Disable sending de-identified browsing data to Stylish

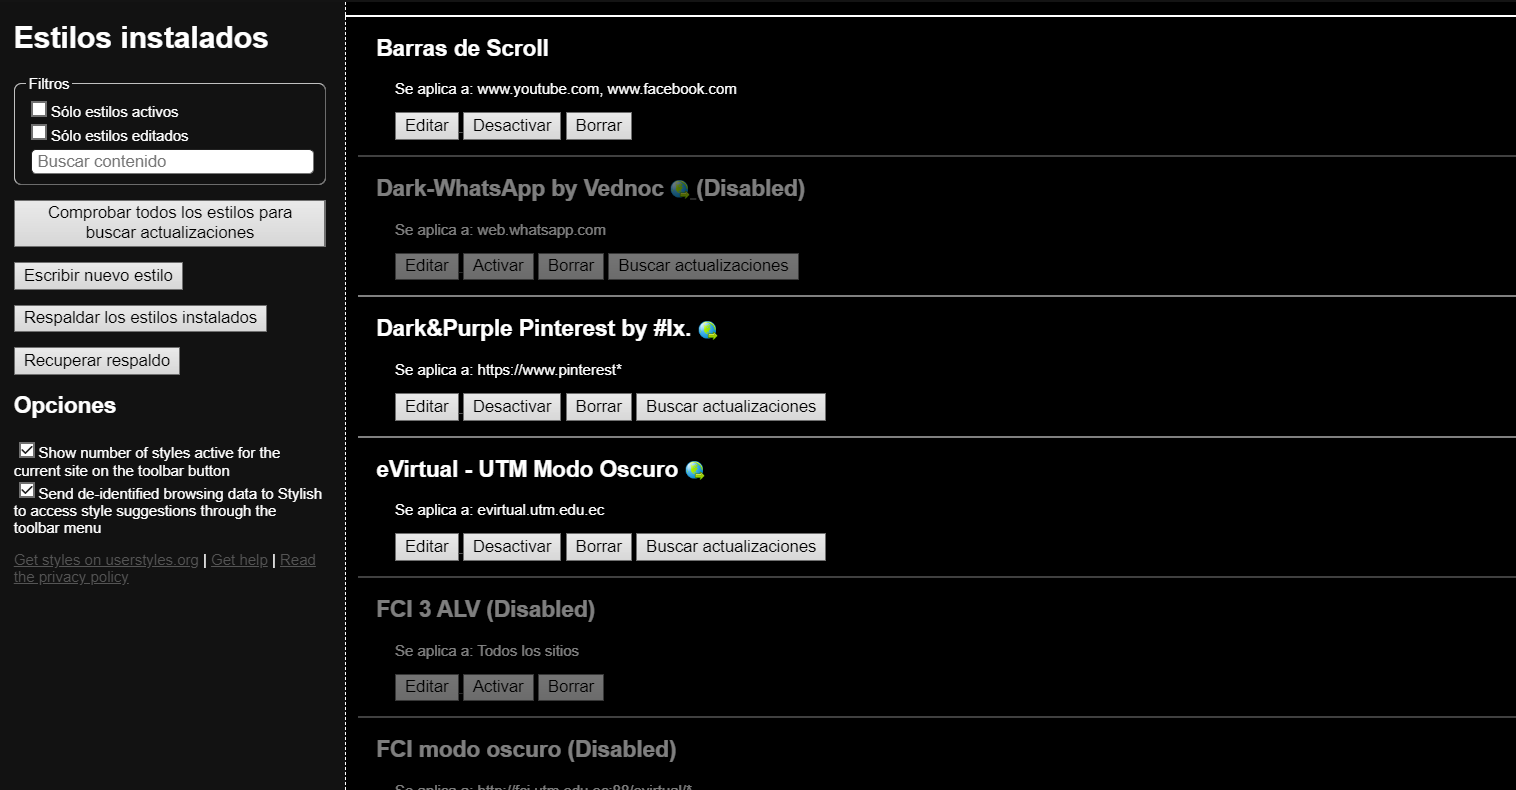(x=27, y=489)
